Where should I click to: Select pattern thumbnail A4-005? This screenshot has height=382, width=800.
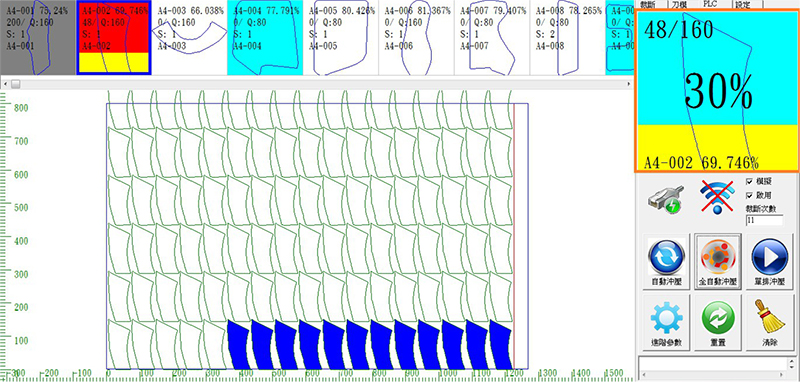click(x=341, y=37)
